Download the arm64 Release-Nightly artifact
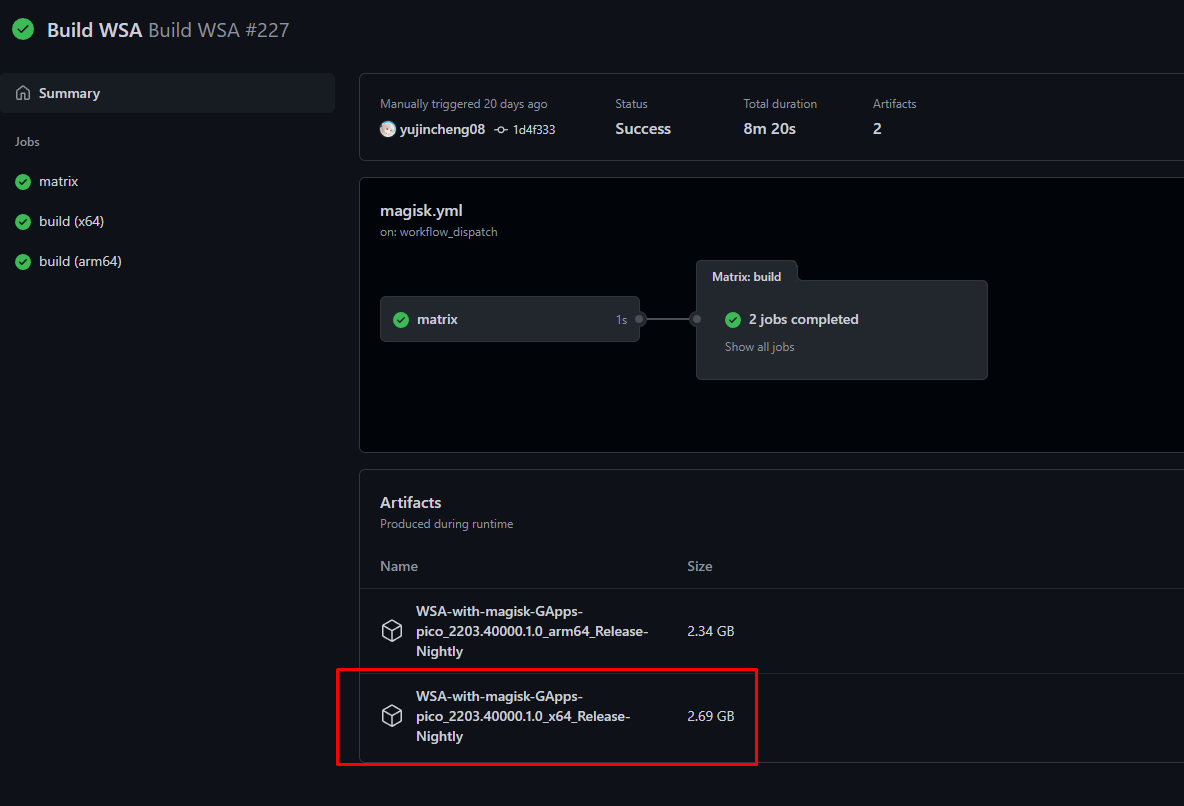This screenshot has width=1184, height=806. pyautogui.click(x=532, y=631)
